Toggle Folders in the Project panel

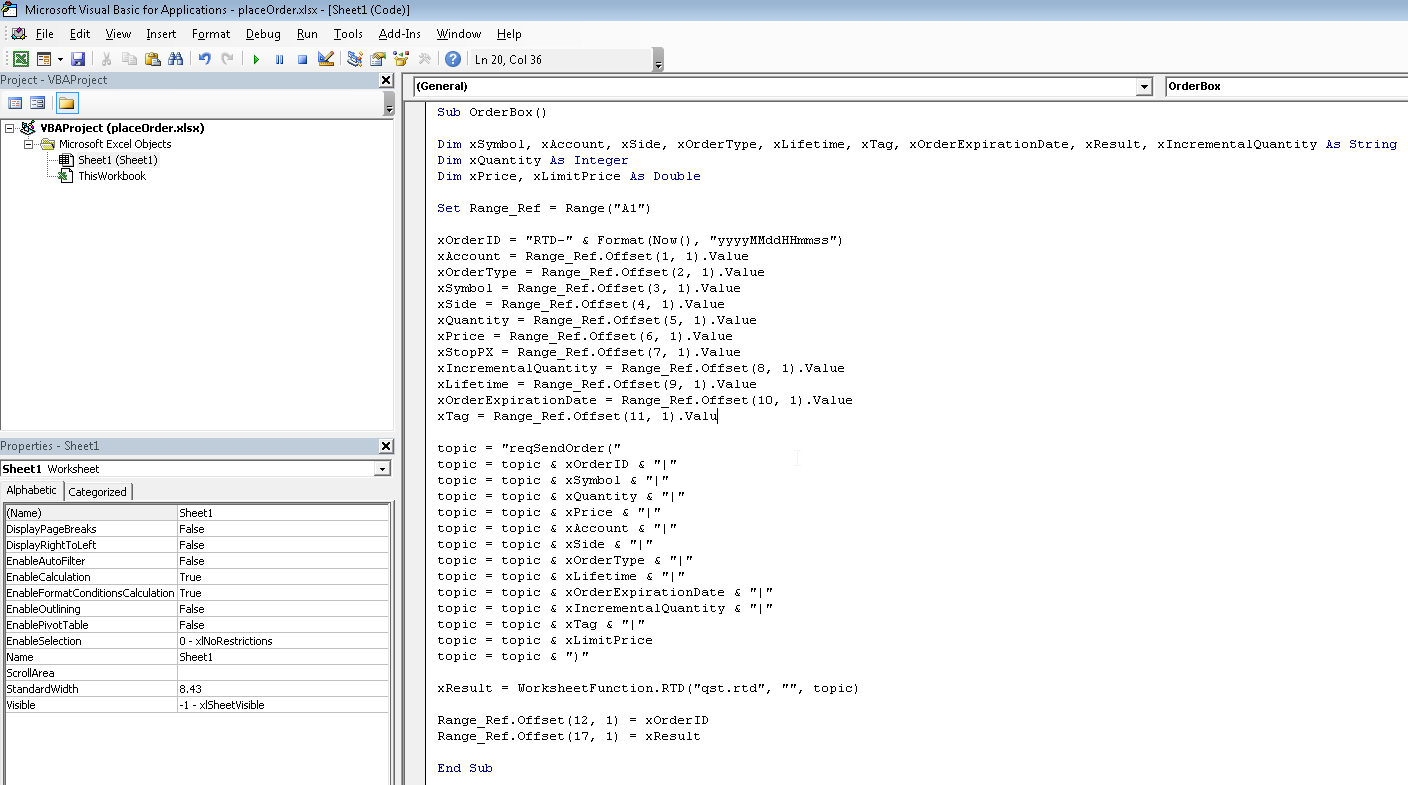click(67, 103)
